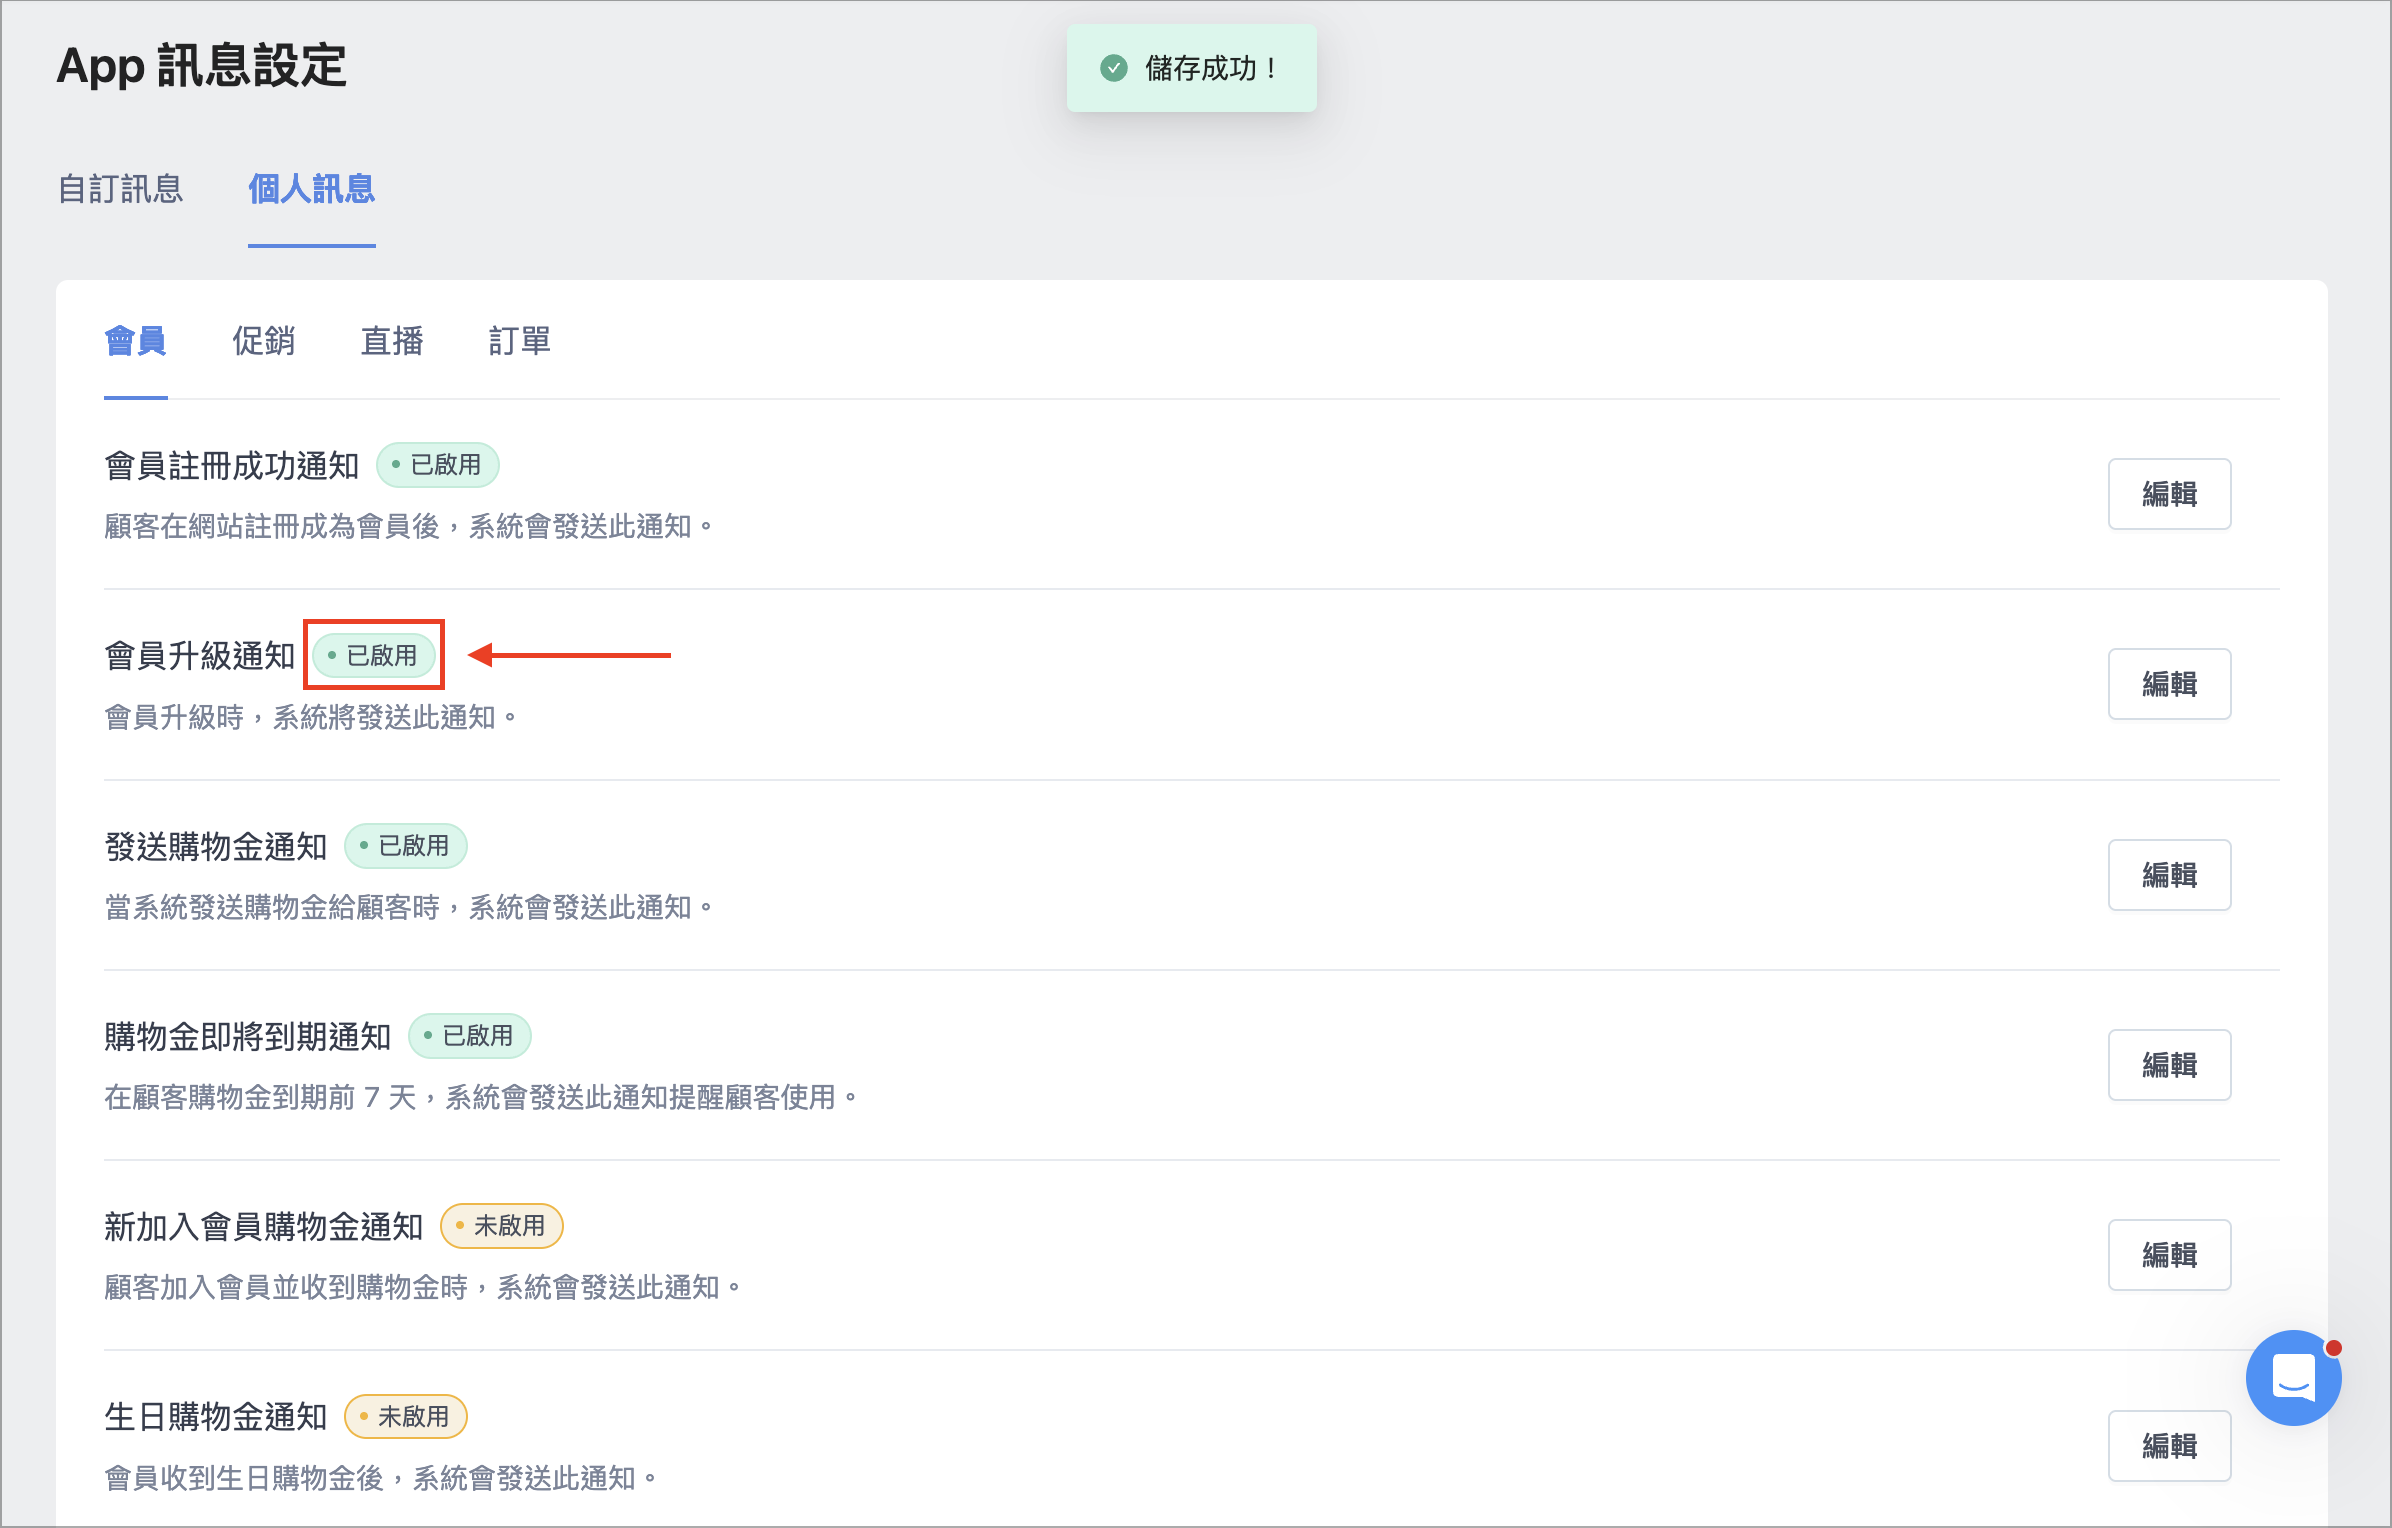Image resolution: width=2392 pixels, height=1528 pixels.
Task: Click the 購物金即將到期通知 title
Action: point(248,1037)
